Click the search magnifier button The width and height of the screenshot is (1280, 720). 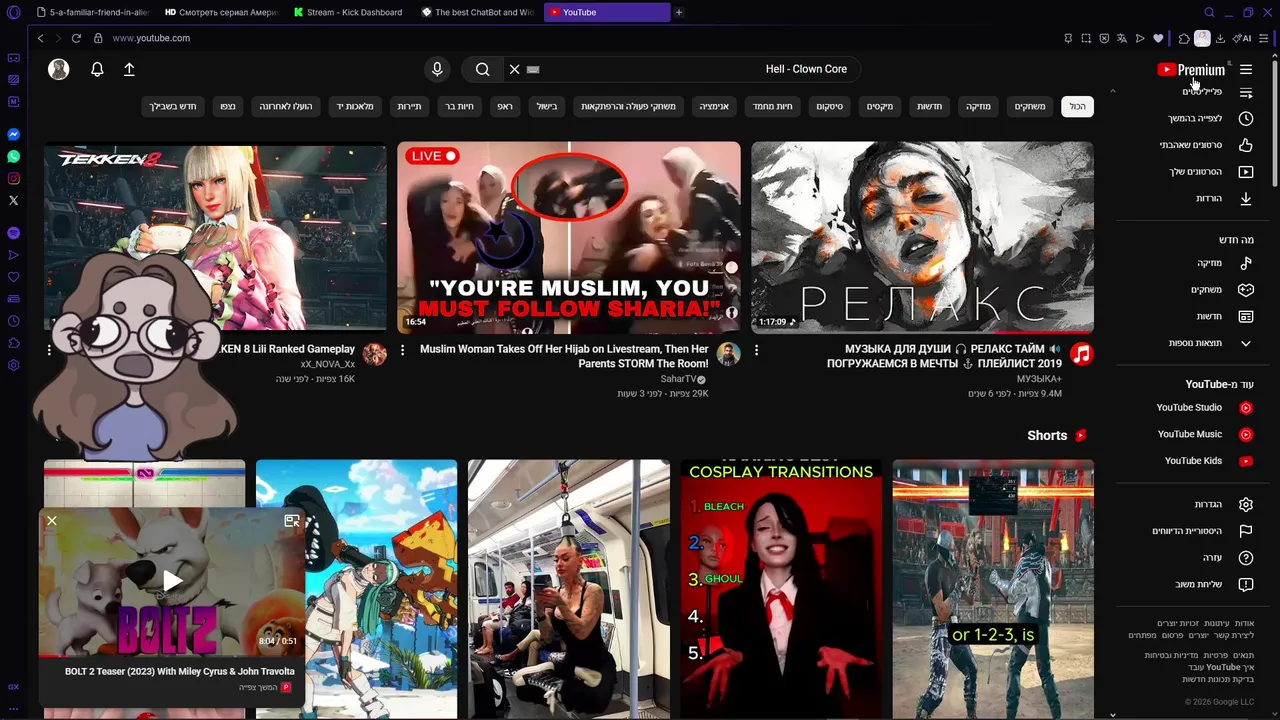483,69
